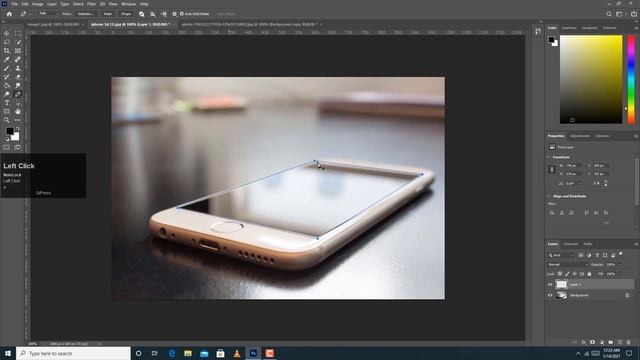Select the Dodge tool
640x360 pixels.
click(x=7, y=94)
